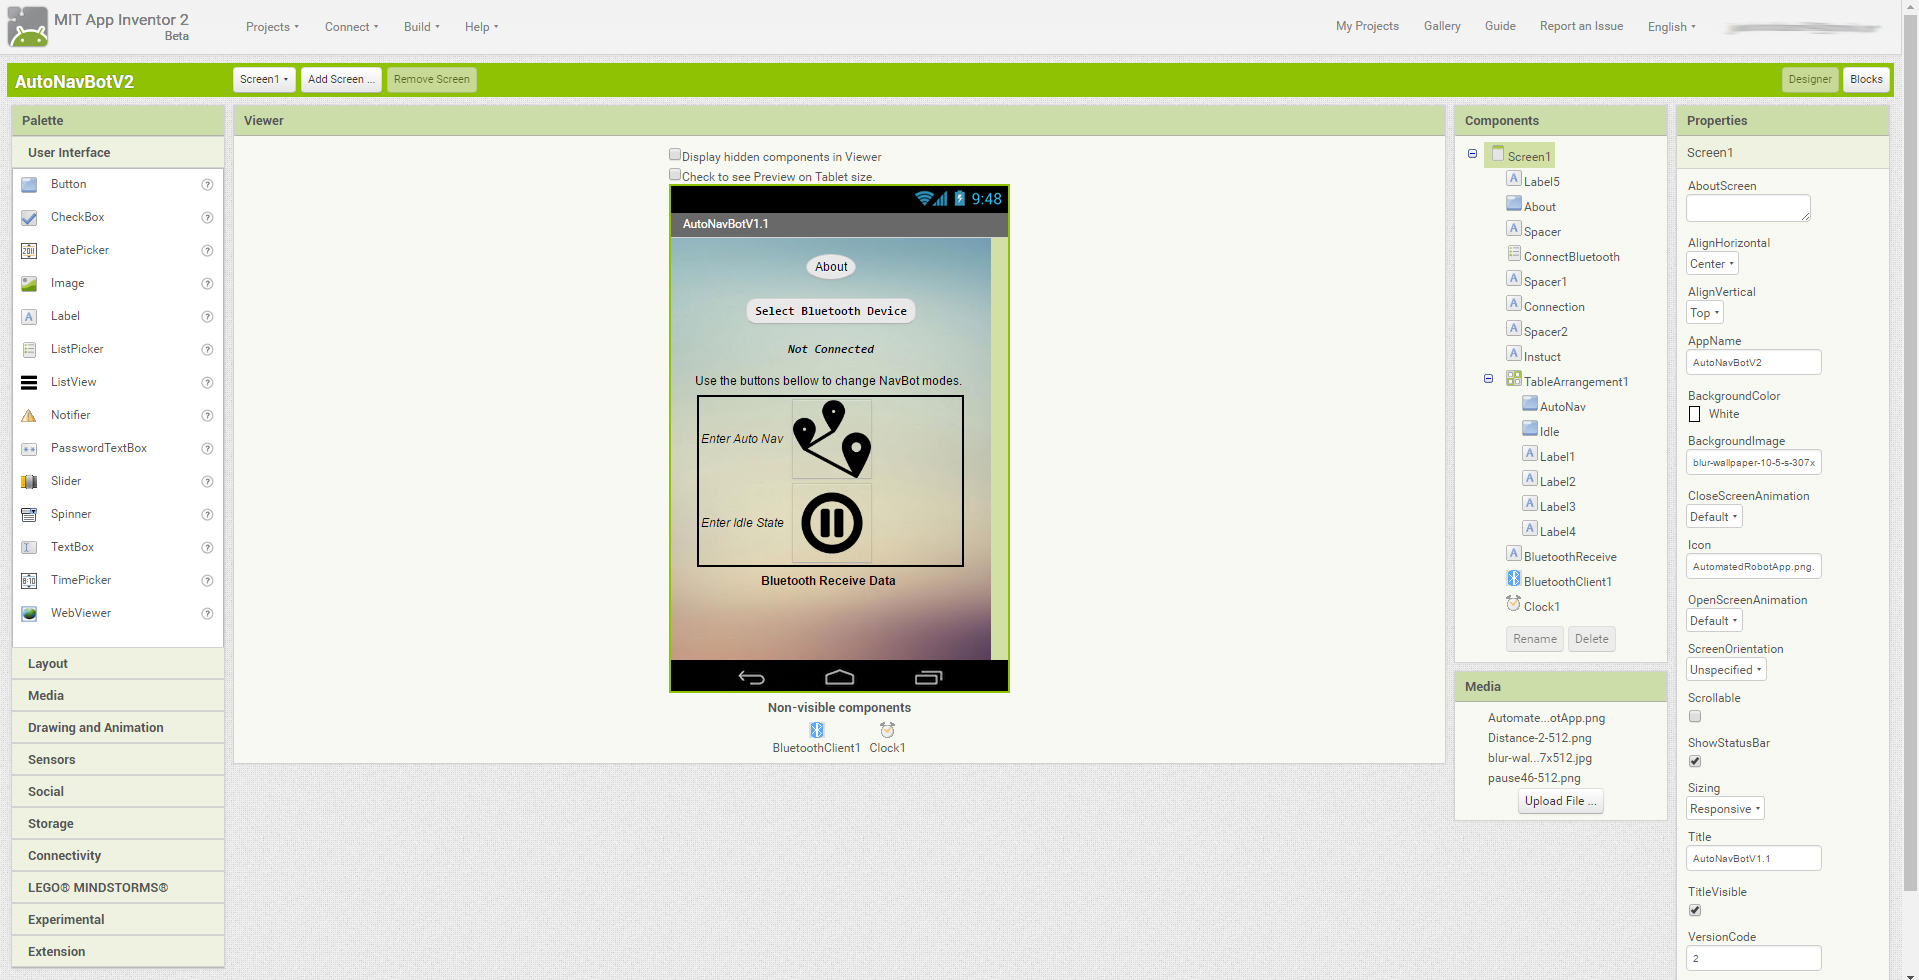Viewport: 1919px width, 980px height.
Task: Click Upload File in Media panel
Action: click(1560, 801)
